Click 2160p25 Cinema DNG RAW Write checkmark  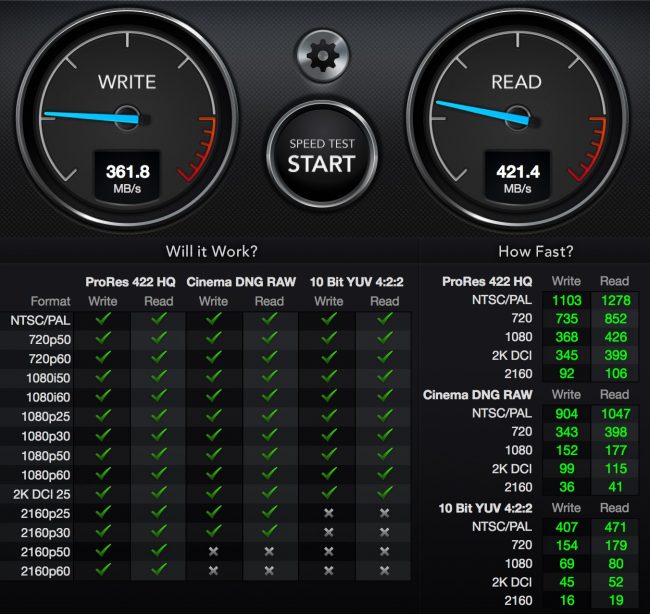click(x=213, y=512)
